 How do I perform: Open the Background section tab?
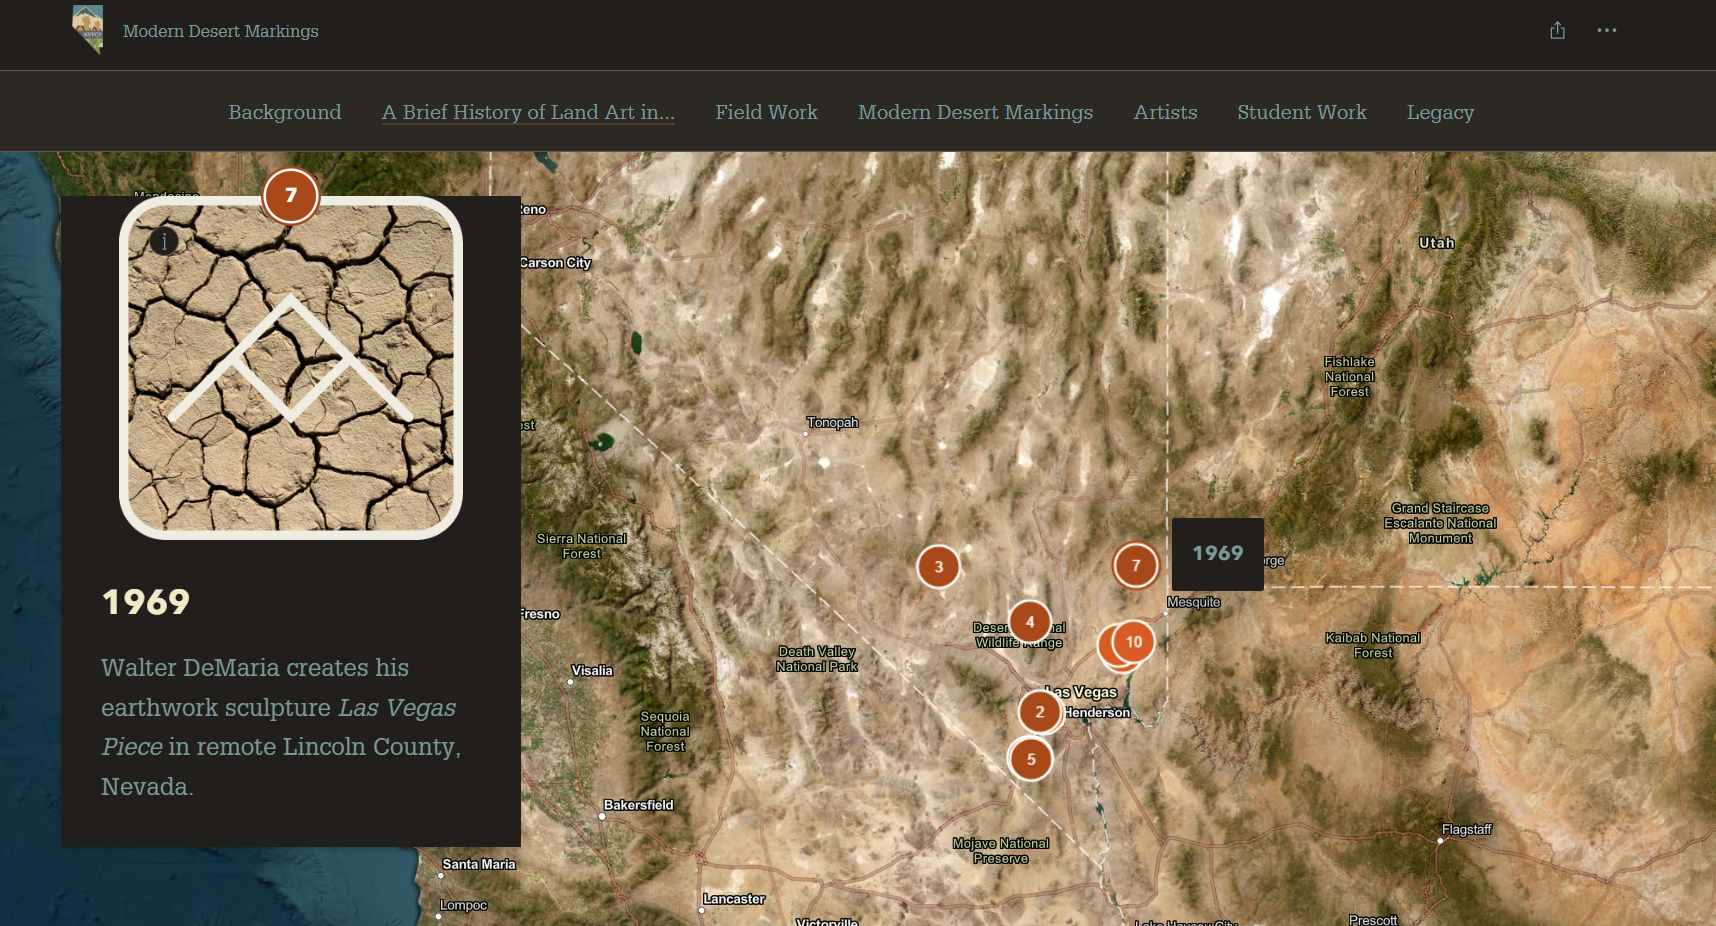(284, 112)
